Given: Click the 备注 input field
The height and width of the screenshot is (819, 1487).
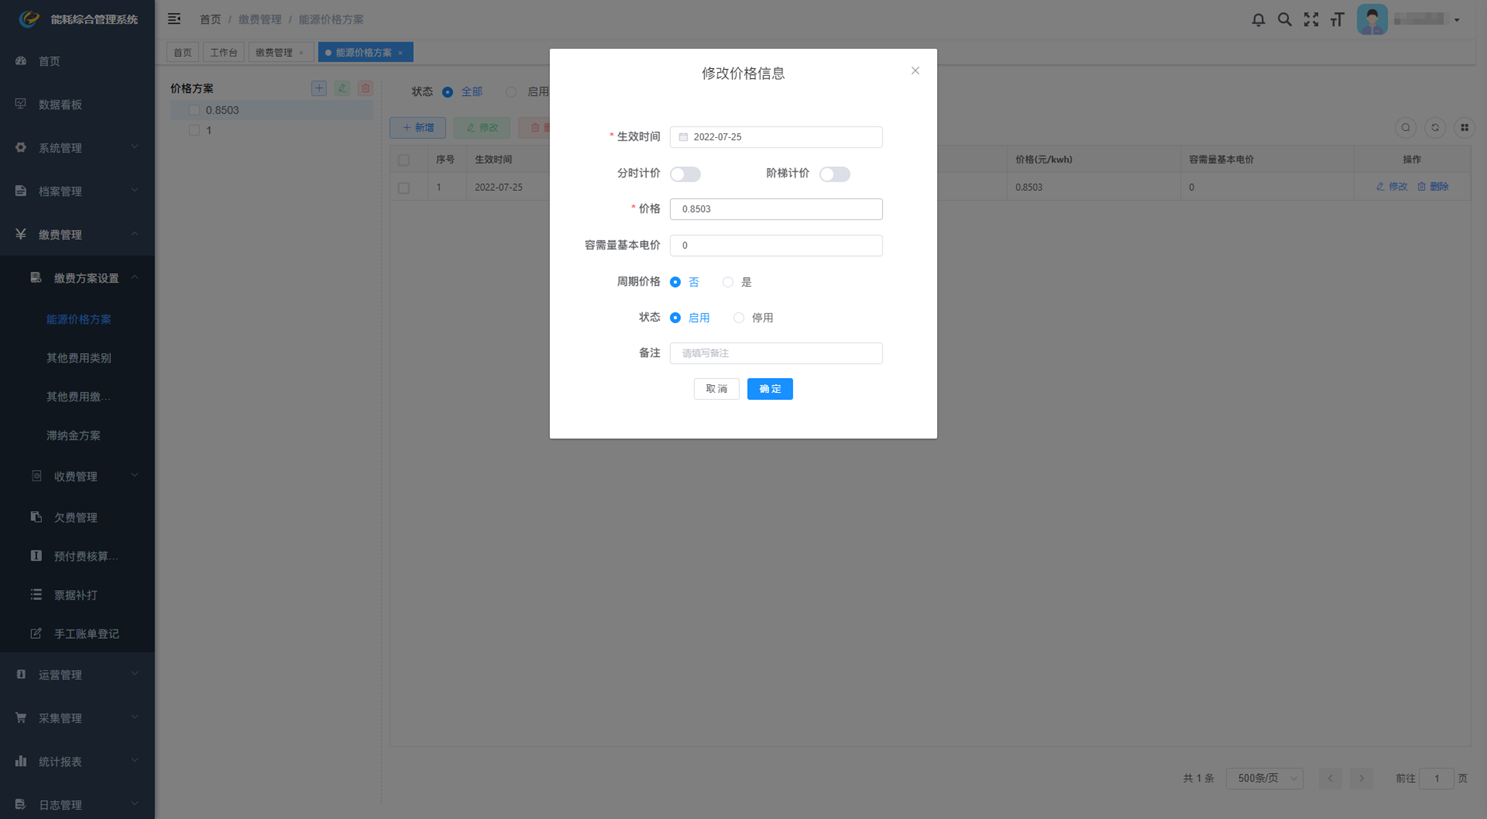Looking at the screenshot, I should pyautogui.click(x=776, y=353).
